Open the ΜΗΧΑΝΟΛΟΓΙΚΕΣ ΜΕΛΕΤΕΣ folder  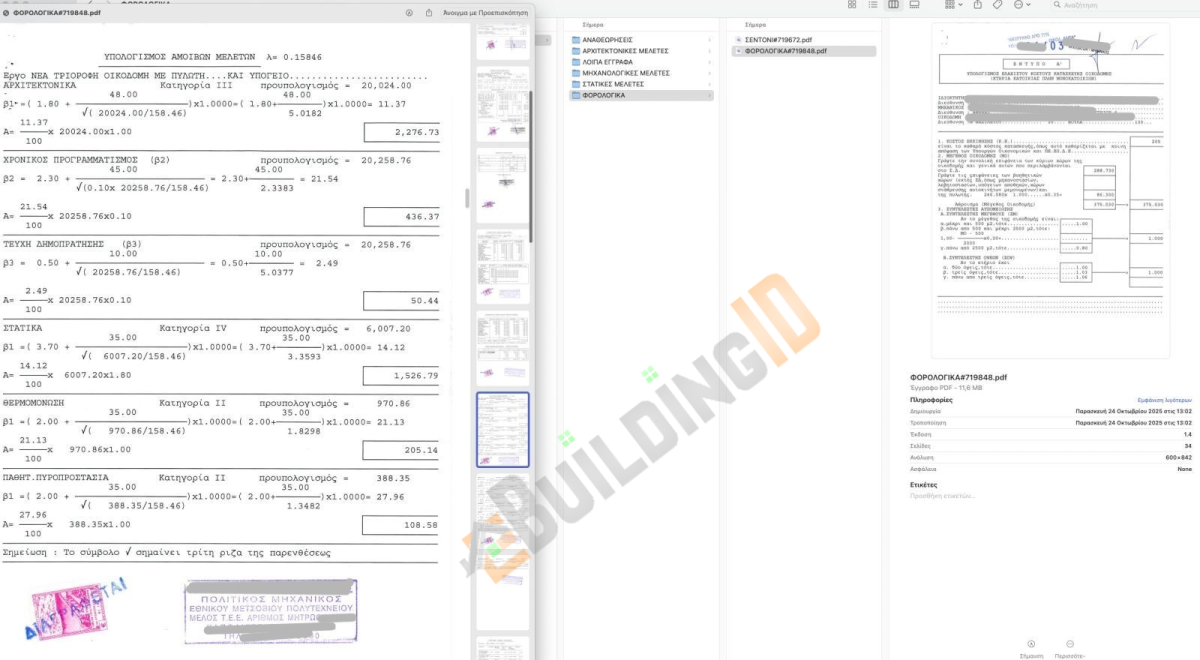coord(627,73)
